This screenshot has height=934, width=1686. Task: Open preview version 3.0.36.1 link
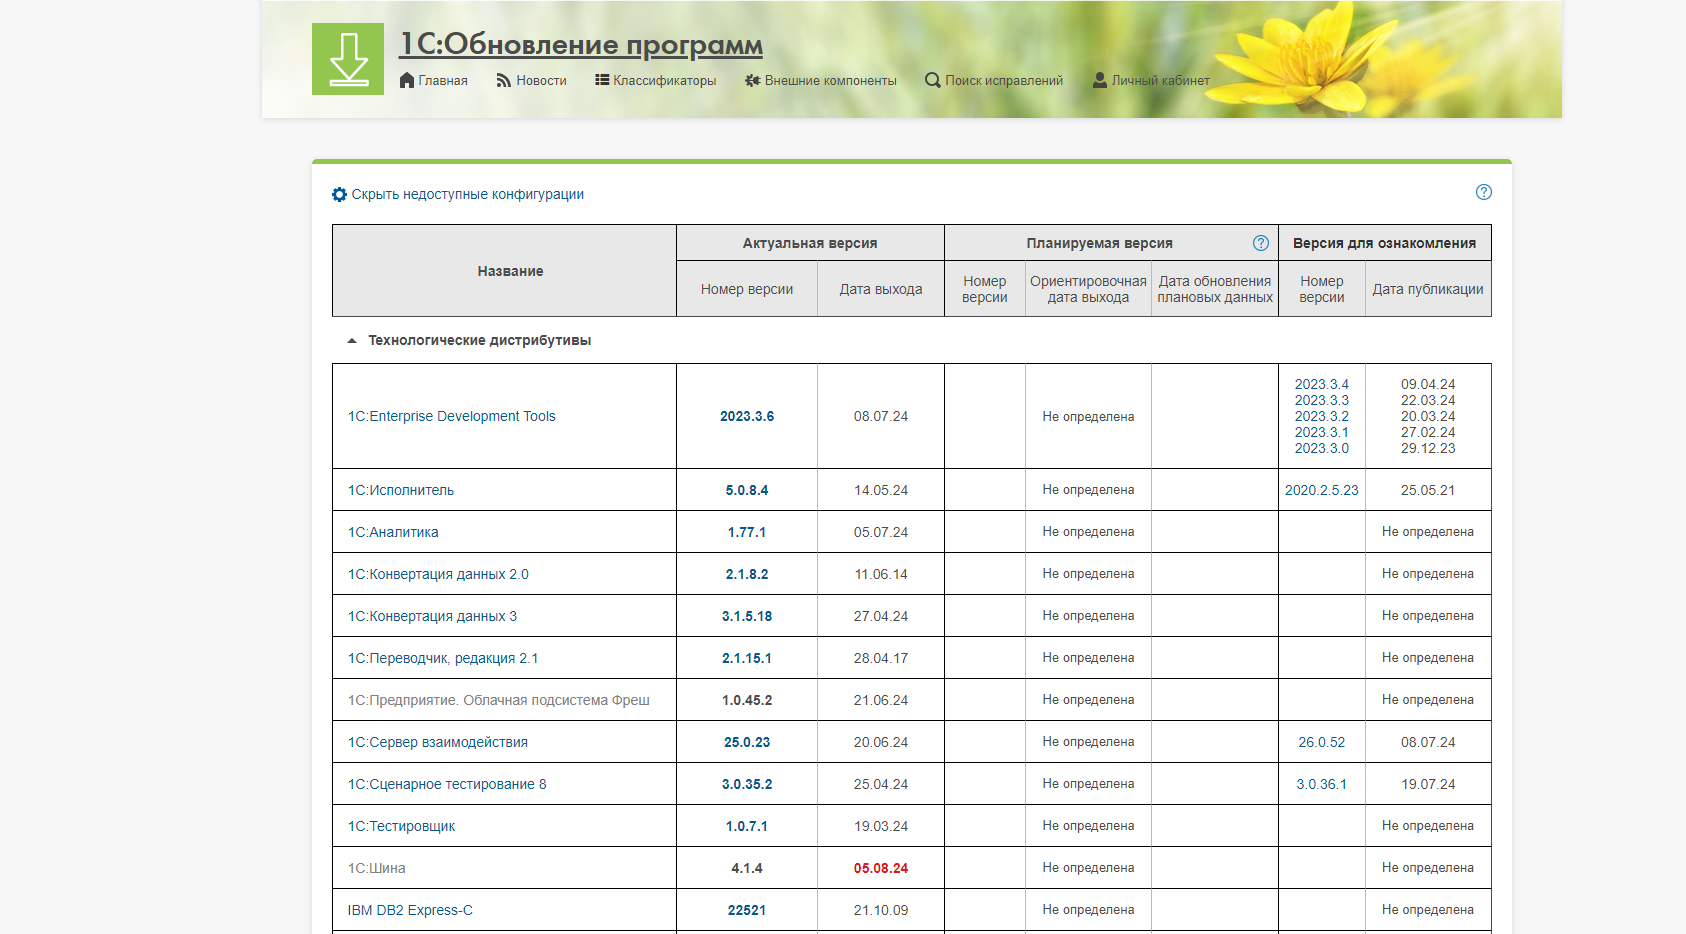click(x=1321, y=784)
